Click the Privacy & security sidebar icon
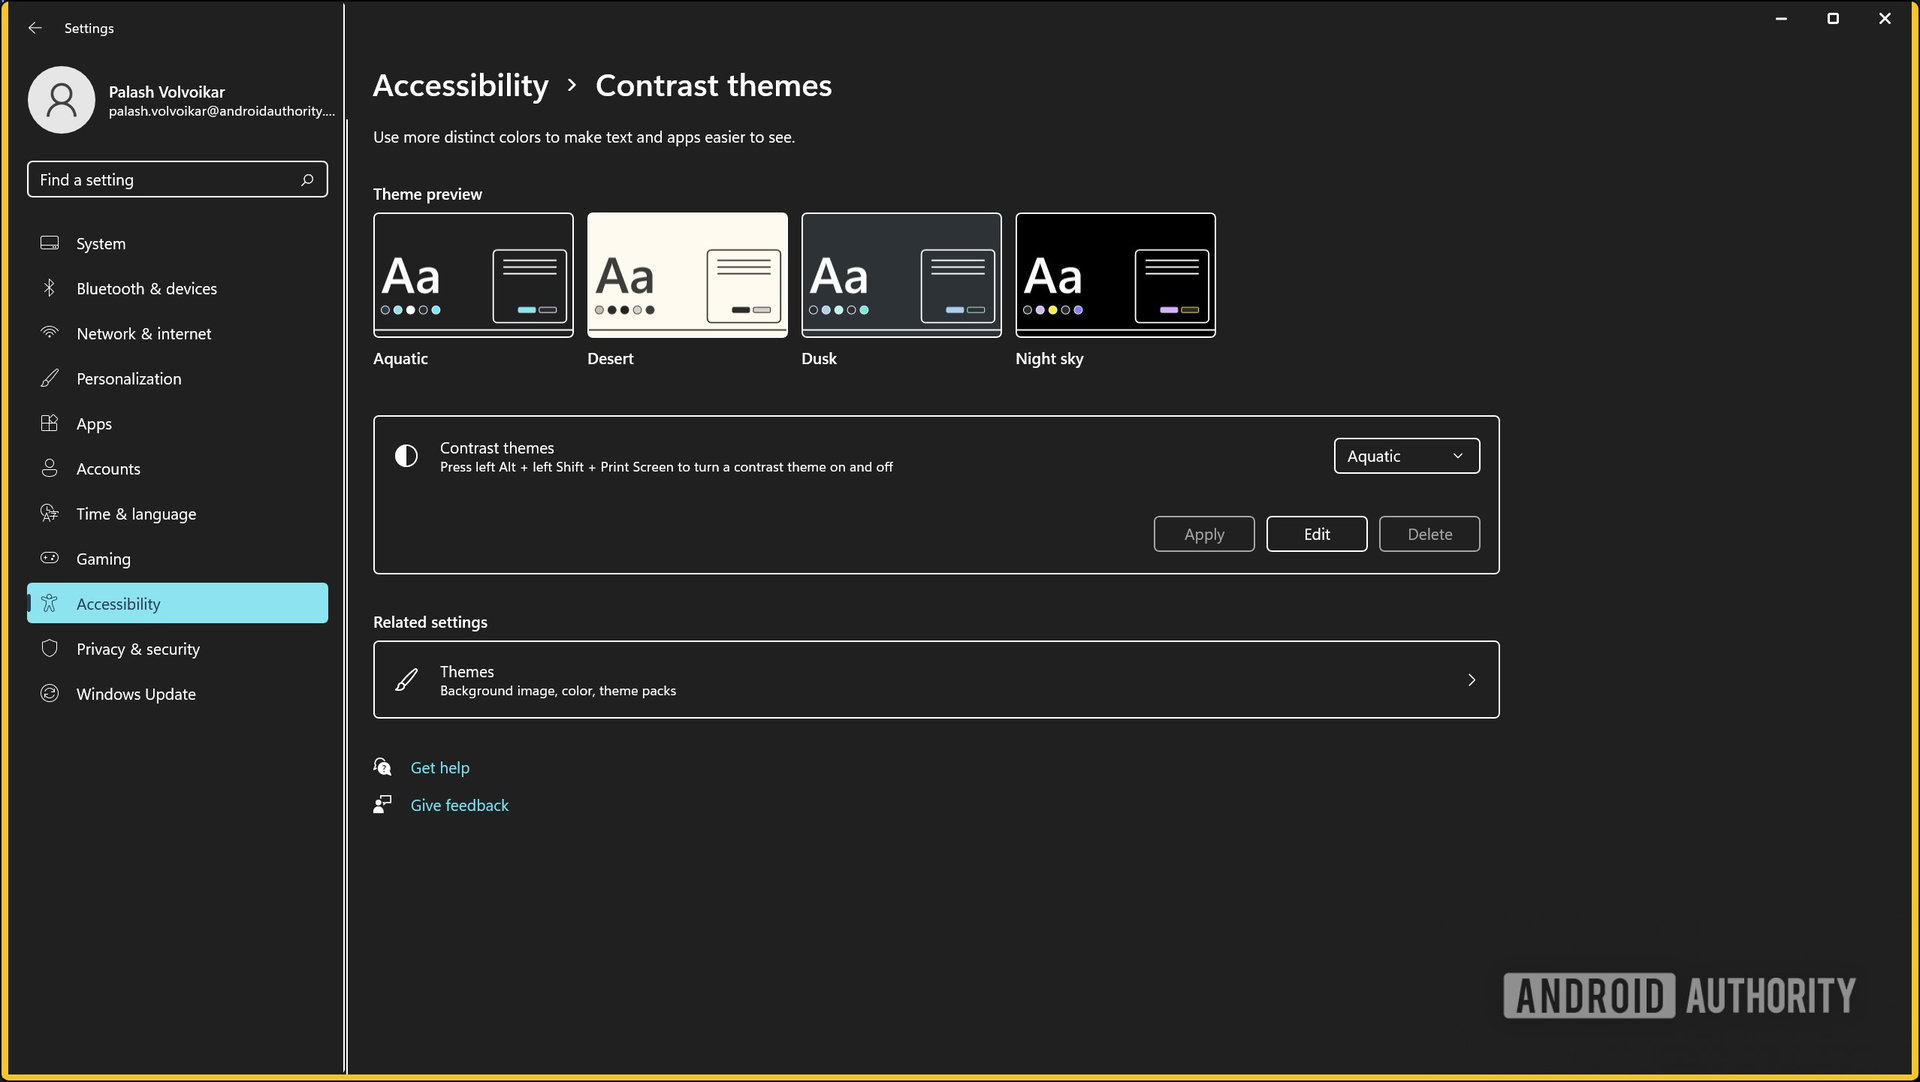 [47, 647]
